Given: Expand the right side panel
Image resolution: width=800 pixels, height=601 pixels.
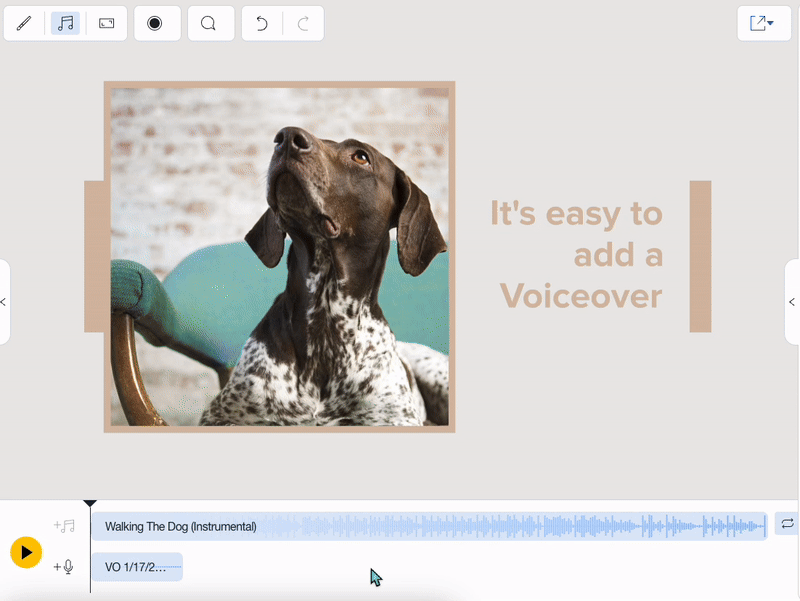Looking at the screenshot, I should tap(793, 302).
